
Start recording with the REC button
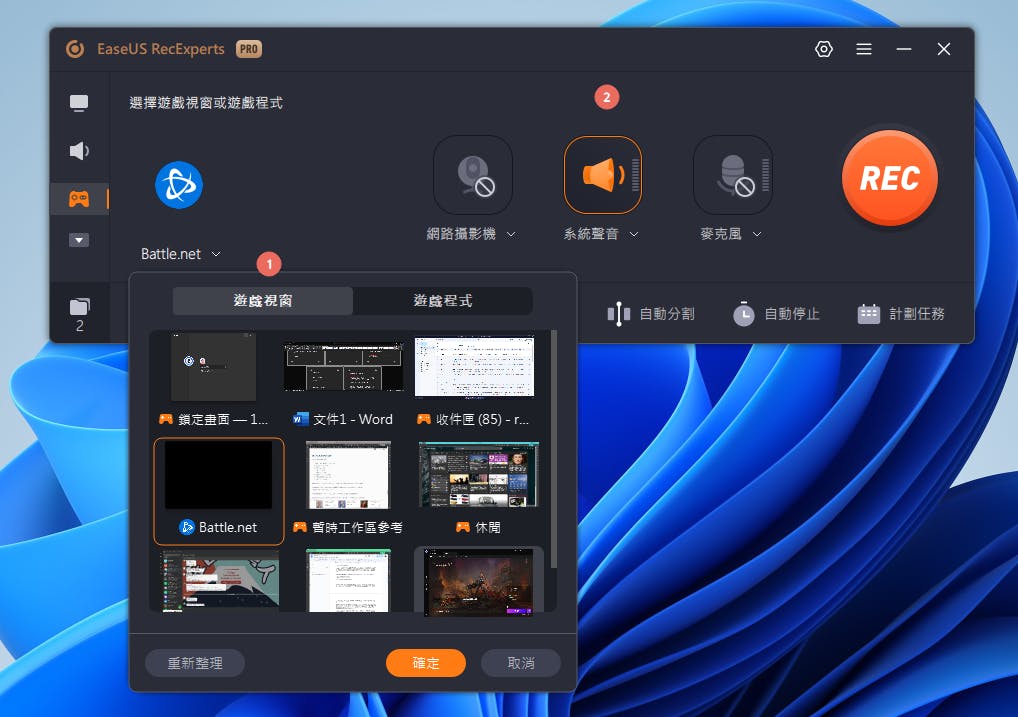coord(889,178)
